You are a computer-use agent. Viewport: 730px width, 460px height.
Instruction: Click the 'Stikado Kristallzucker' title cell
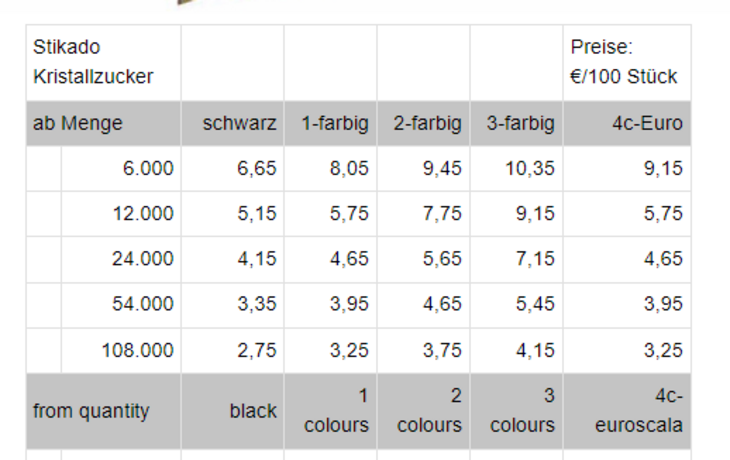click(103, 62)
